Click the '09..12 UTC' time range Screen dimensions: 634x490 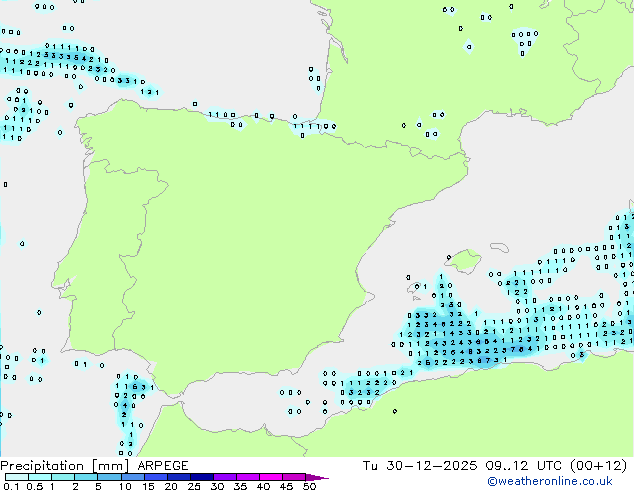tap(524, 466)
